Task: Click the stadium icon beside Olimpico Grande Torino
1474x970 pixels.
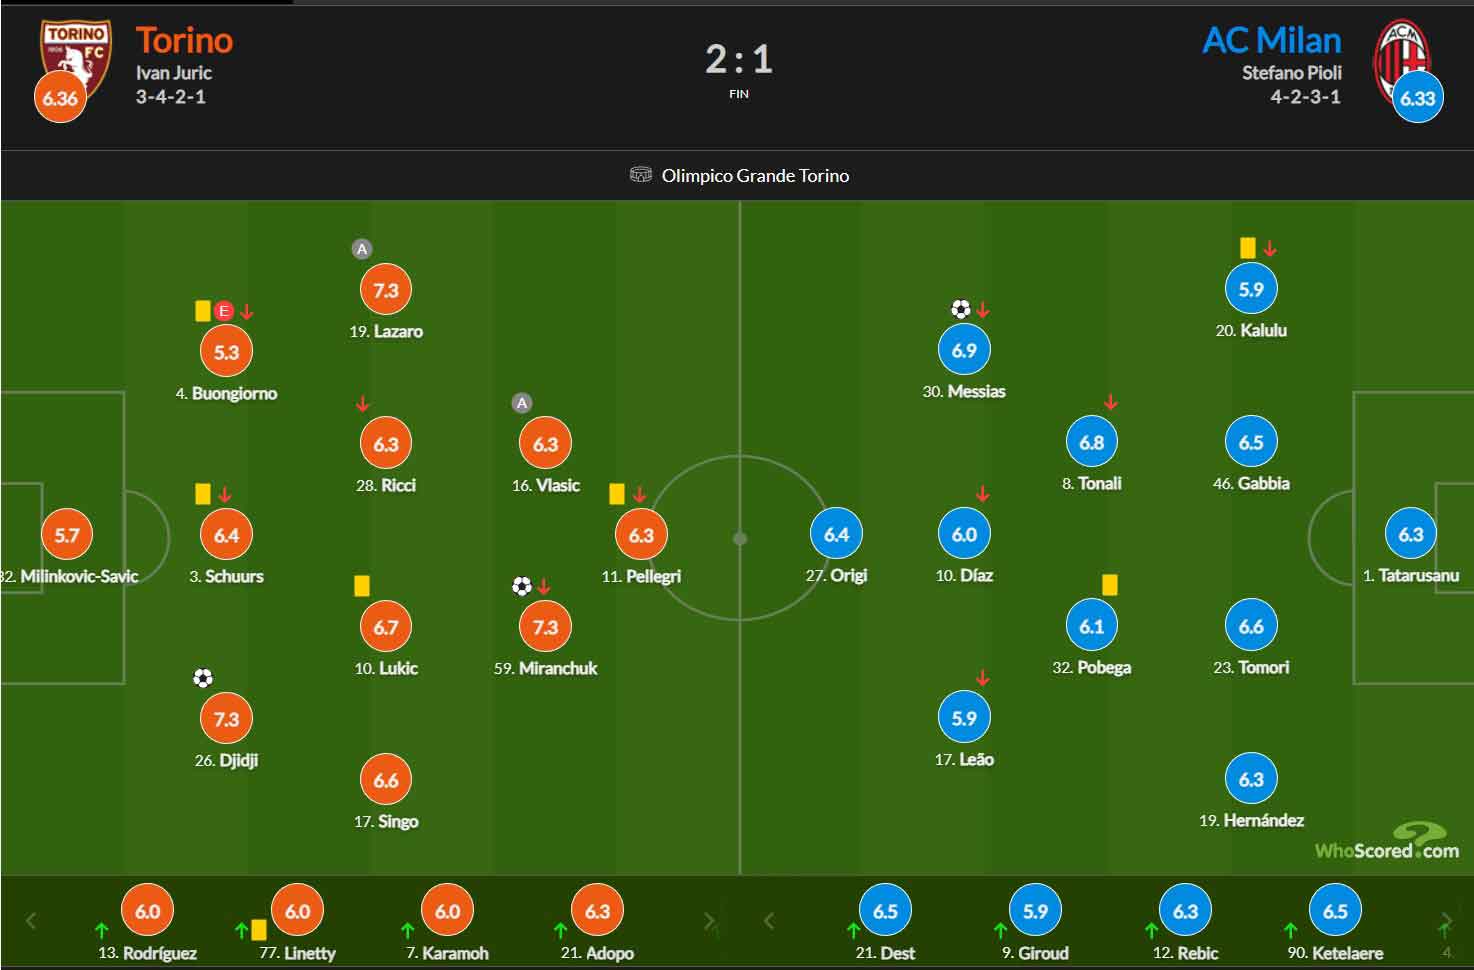Action: pyautogui.click(x=641, y=175)
